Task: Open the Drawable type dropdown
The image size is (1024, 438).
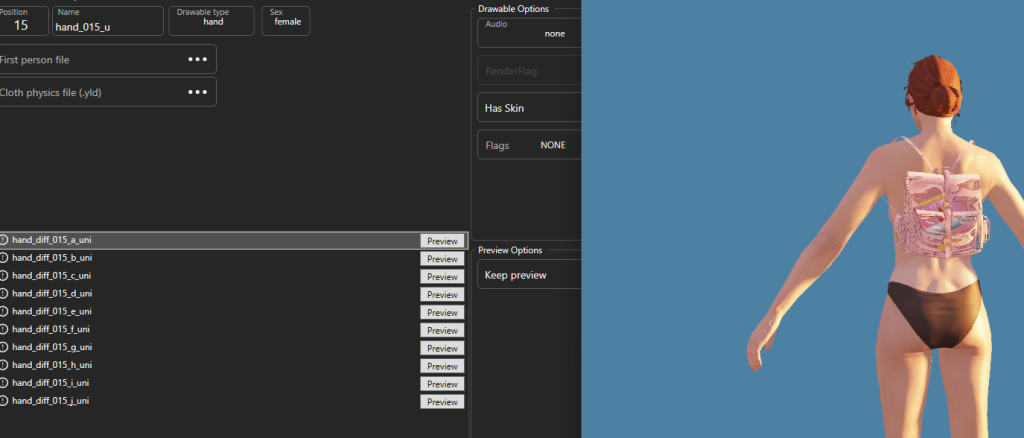Action: (x=212, y=21)
